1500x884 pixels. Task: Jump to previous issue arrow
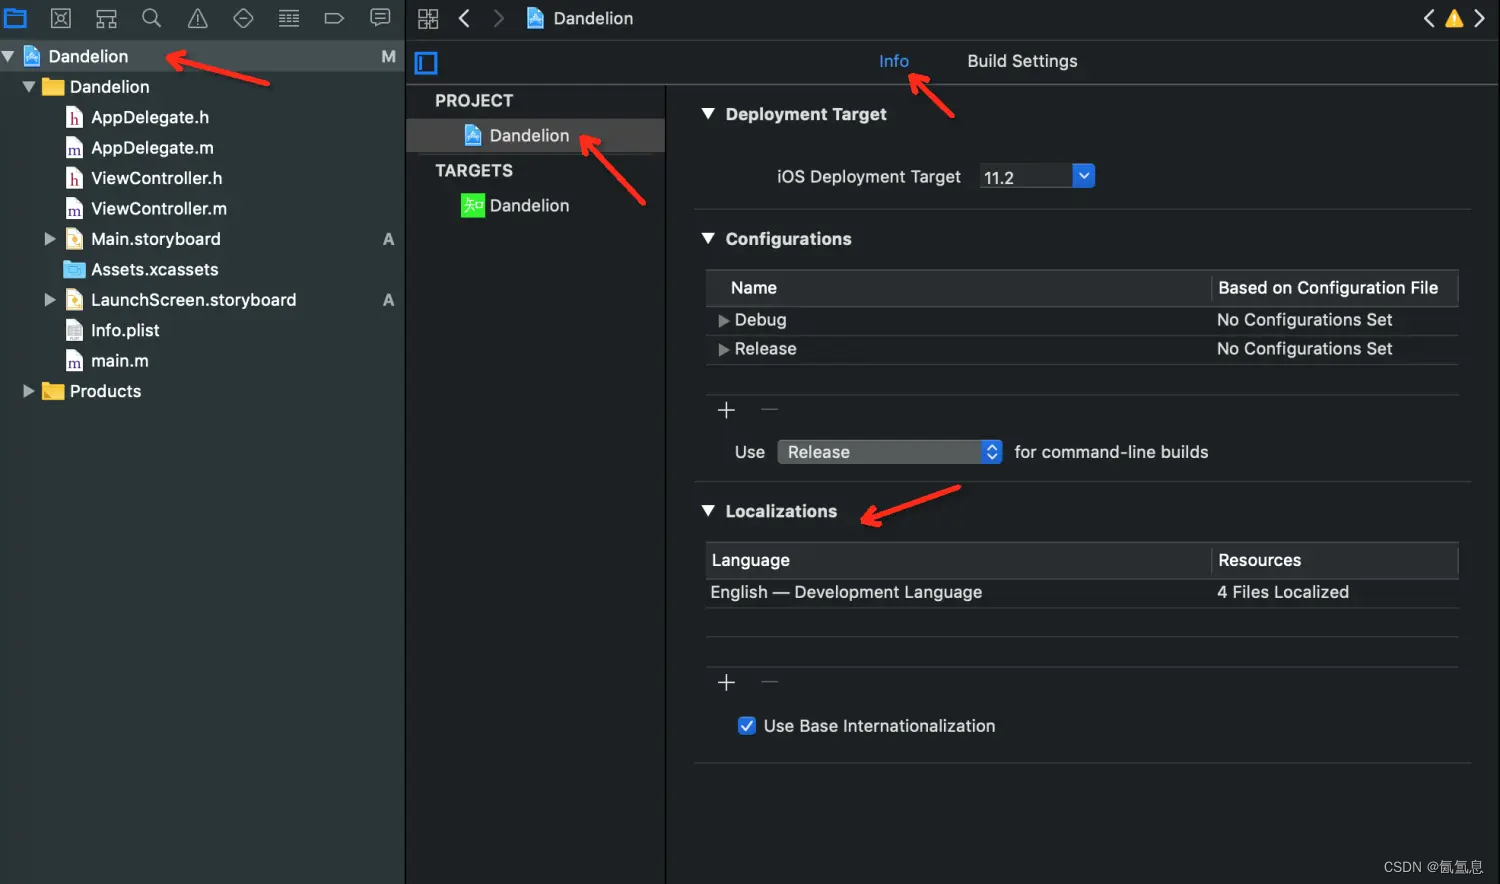[x=1429, y=18]
